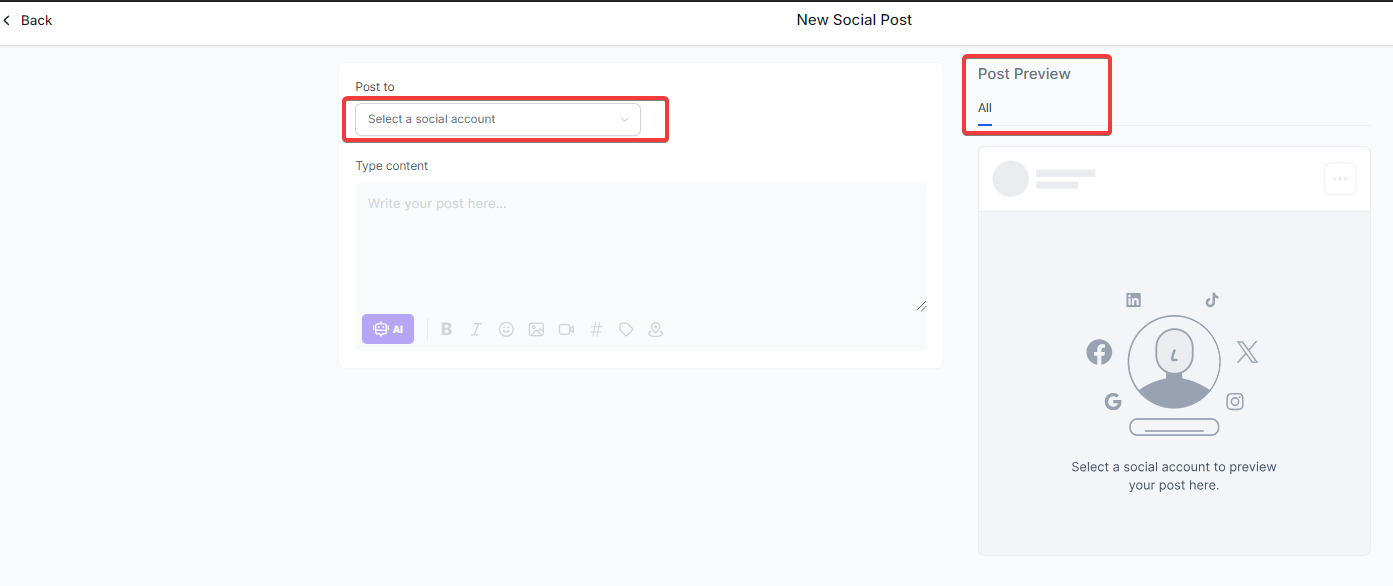Click the AI content generator button
The width and height of the screenshot is (1393, 586).
coord(388,329)
